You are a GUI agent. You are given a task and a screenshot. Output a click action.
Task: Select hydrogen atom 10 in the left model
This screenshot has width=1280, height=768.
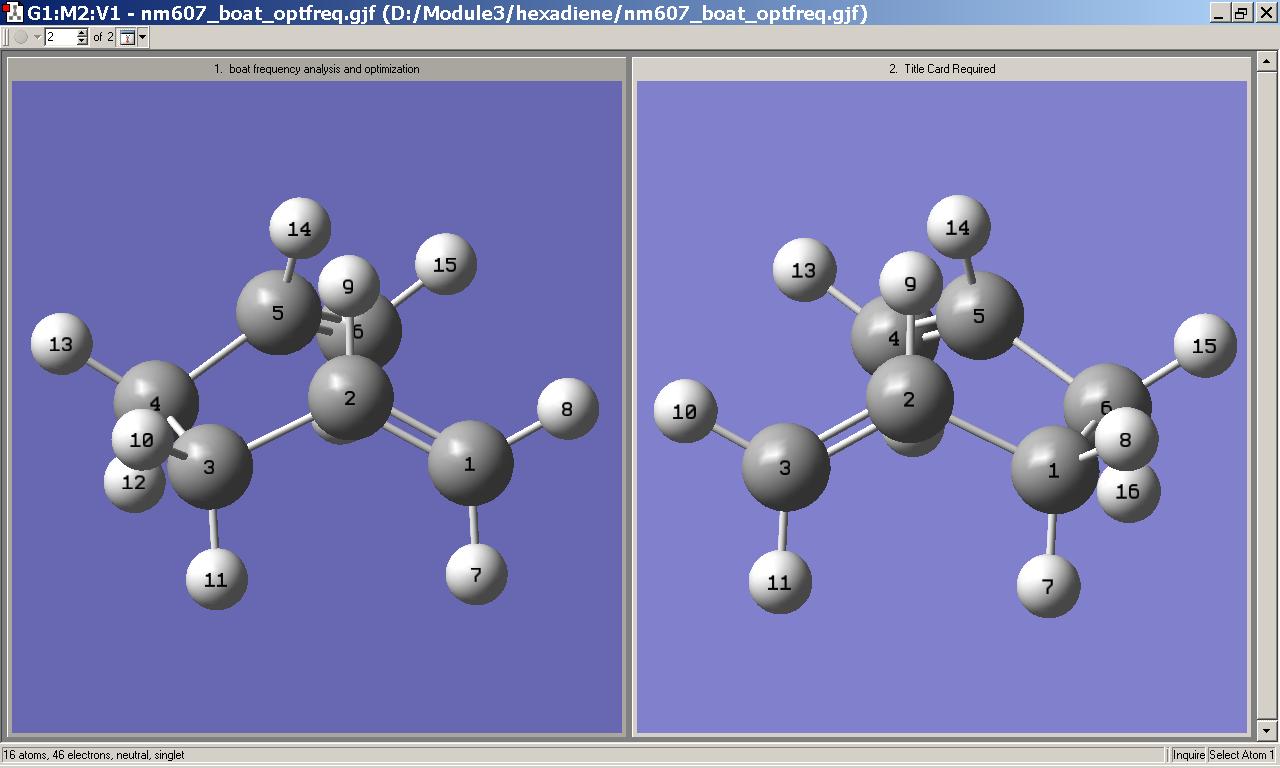[142, 440]
